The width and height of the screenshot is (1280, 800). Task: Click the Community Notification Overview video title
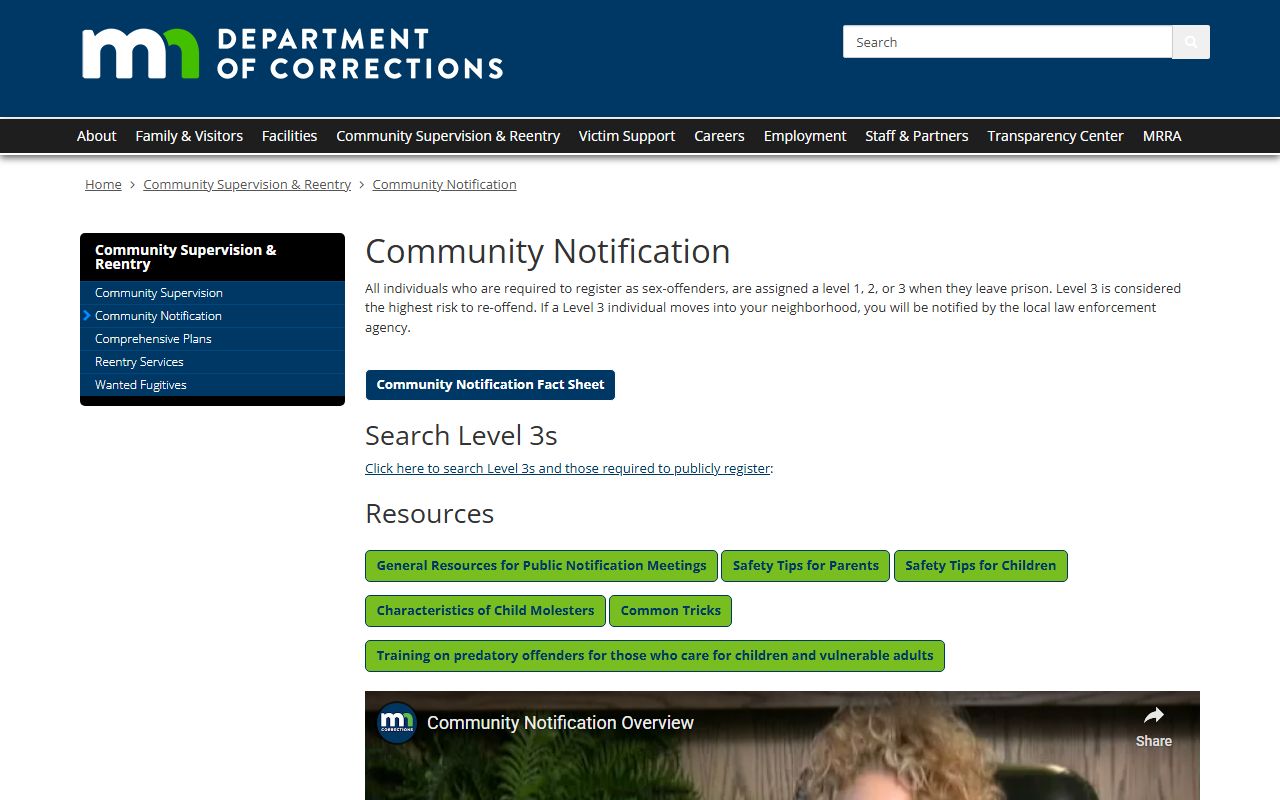pyautogui.click(x=560, y=723)
